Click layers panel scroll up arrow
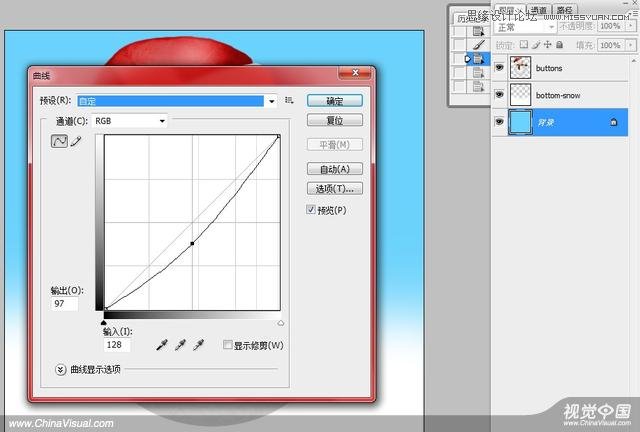This screenshot has width=640, height=432. (x=634, y=61)
